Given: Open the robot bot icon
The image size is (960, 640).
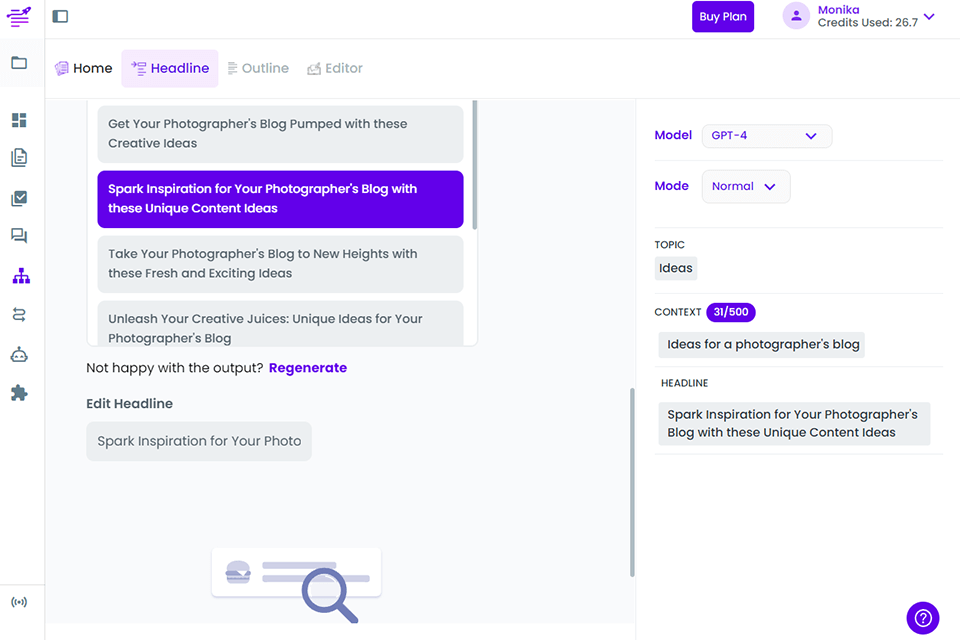Looking at the screenshot, I should pos(19,355).
